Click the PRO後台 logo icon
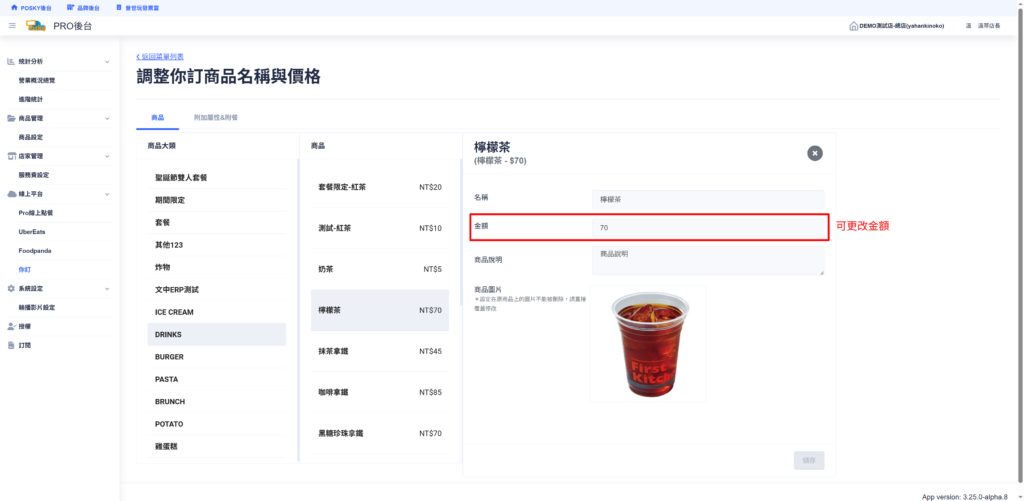This screenshot has width=1024, height=501. 36,25
